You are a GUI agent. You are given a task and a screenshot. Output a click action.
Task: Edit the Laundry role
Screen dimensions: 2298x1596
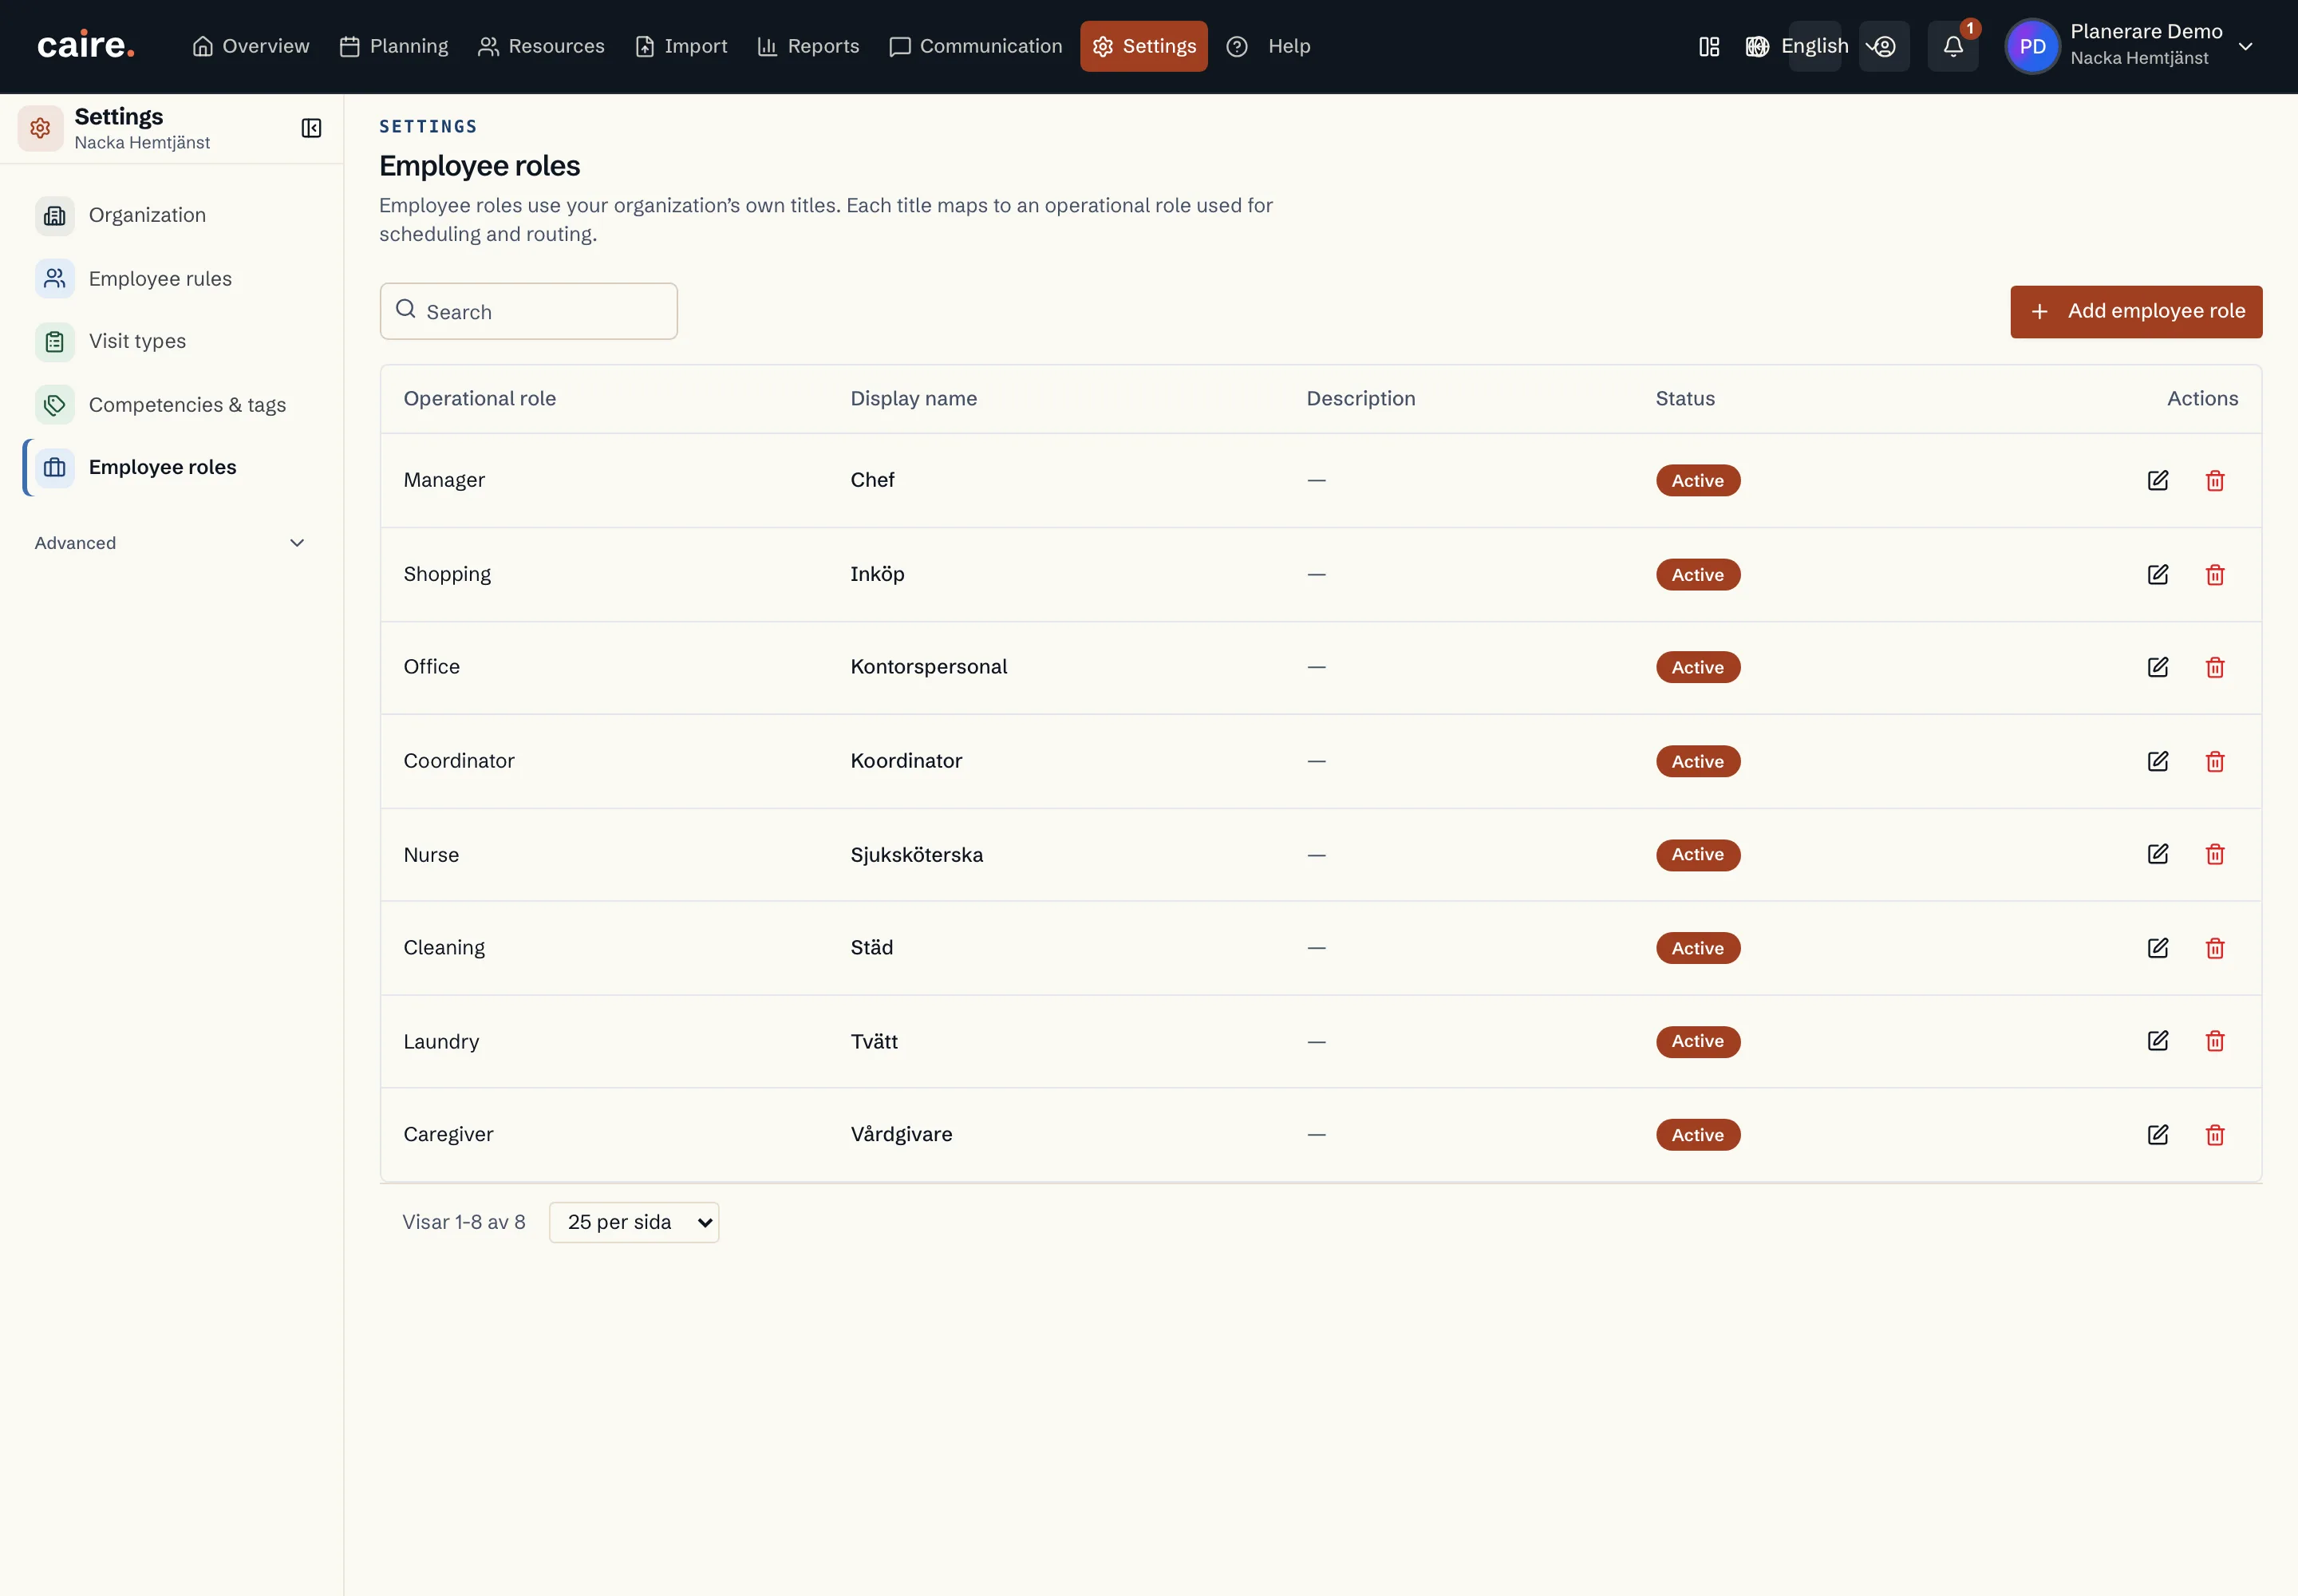2158,1041
